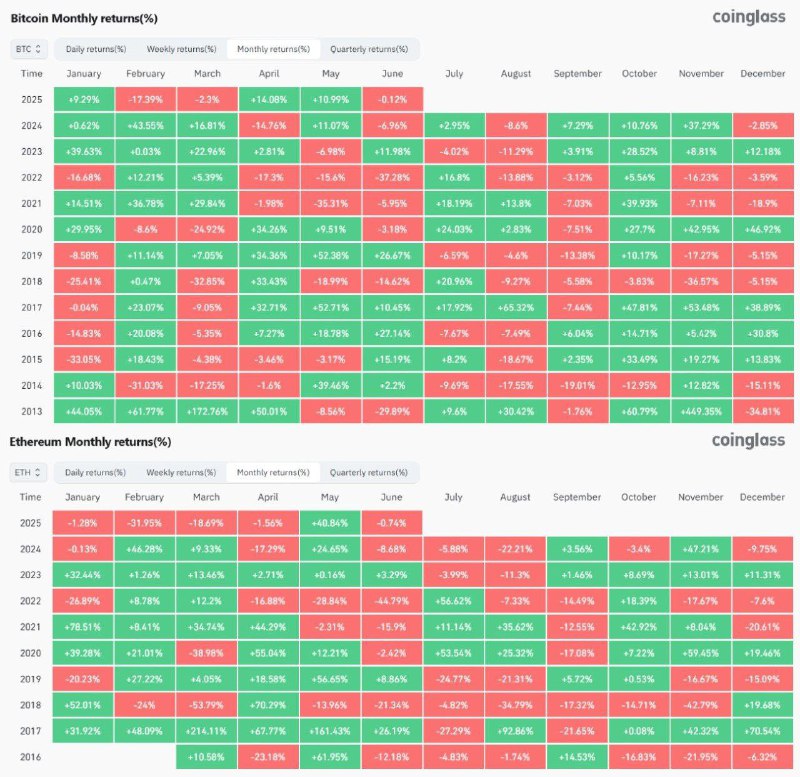Select Ethereum March 2017 +214.11% cell
Viewport: 800px width, 777px height.
[206, 731]
